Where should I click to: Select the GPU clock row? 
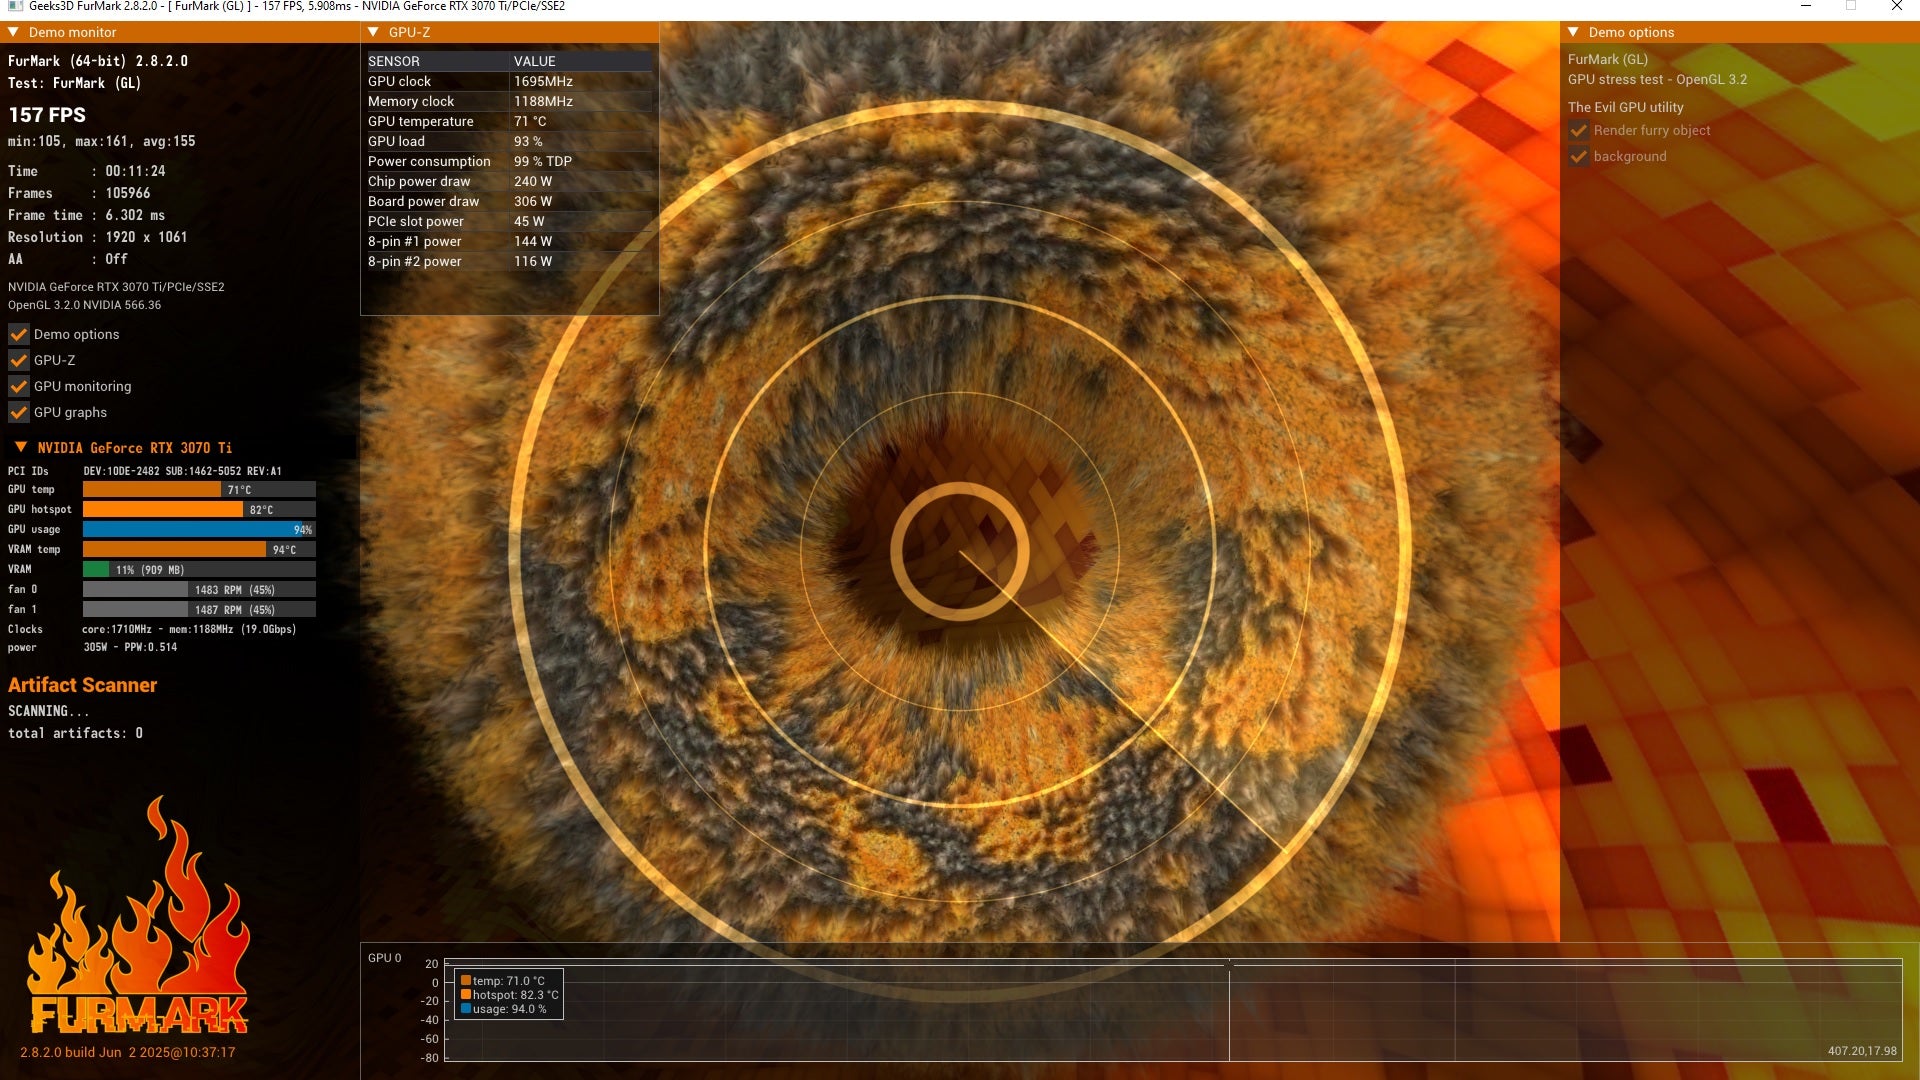(509, 81)
